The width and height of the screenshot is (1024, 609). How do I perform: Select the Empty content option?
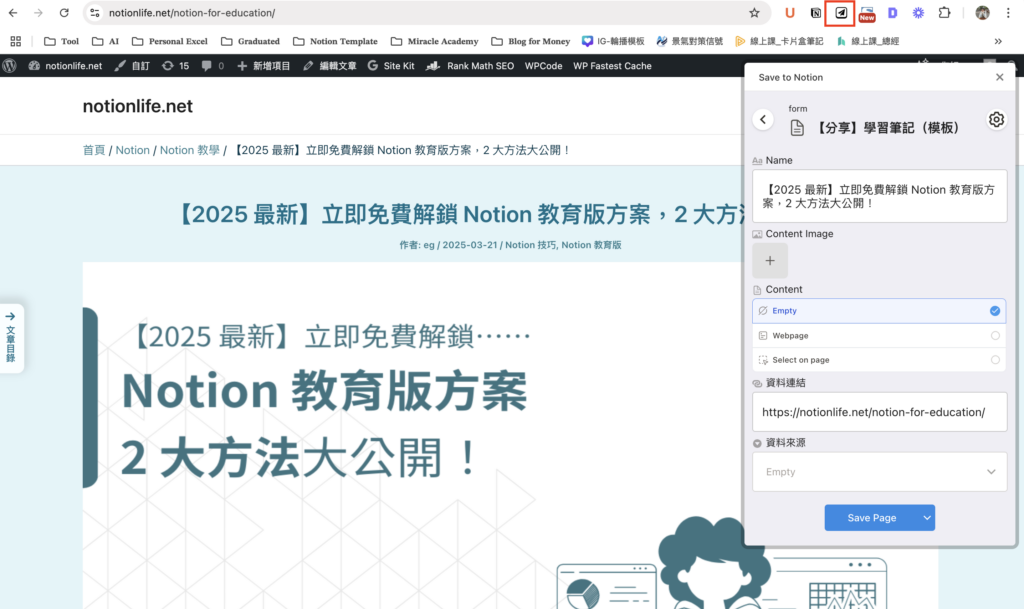coord(879,310)
